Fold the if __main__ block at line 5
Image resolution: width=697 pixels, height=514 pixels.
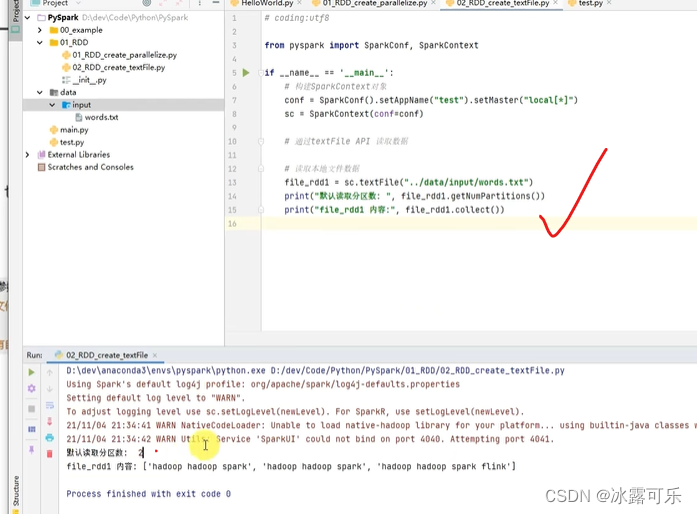(x=261, y=72)
